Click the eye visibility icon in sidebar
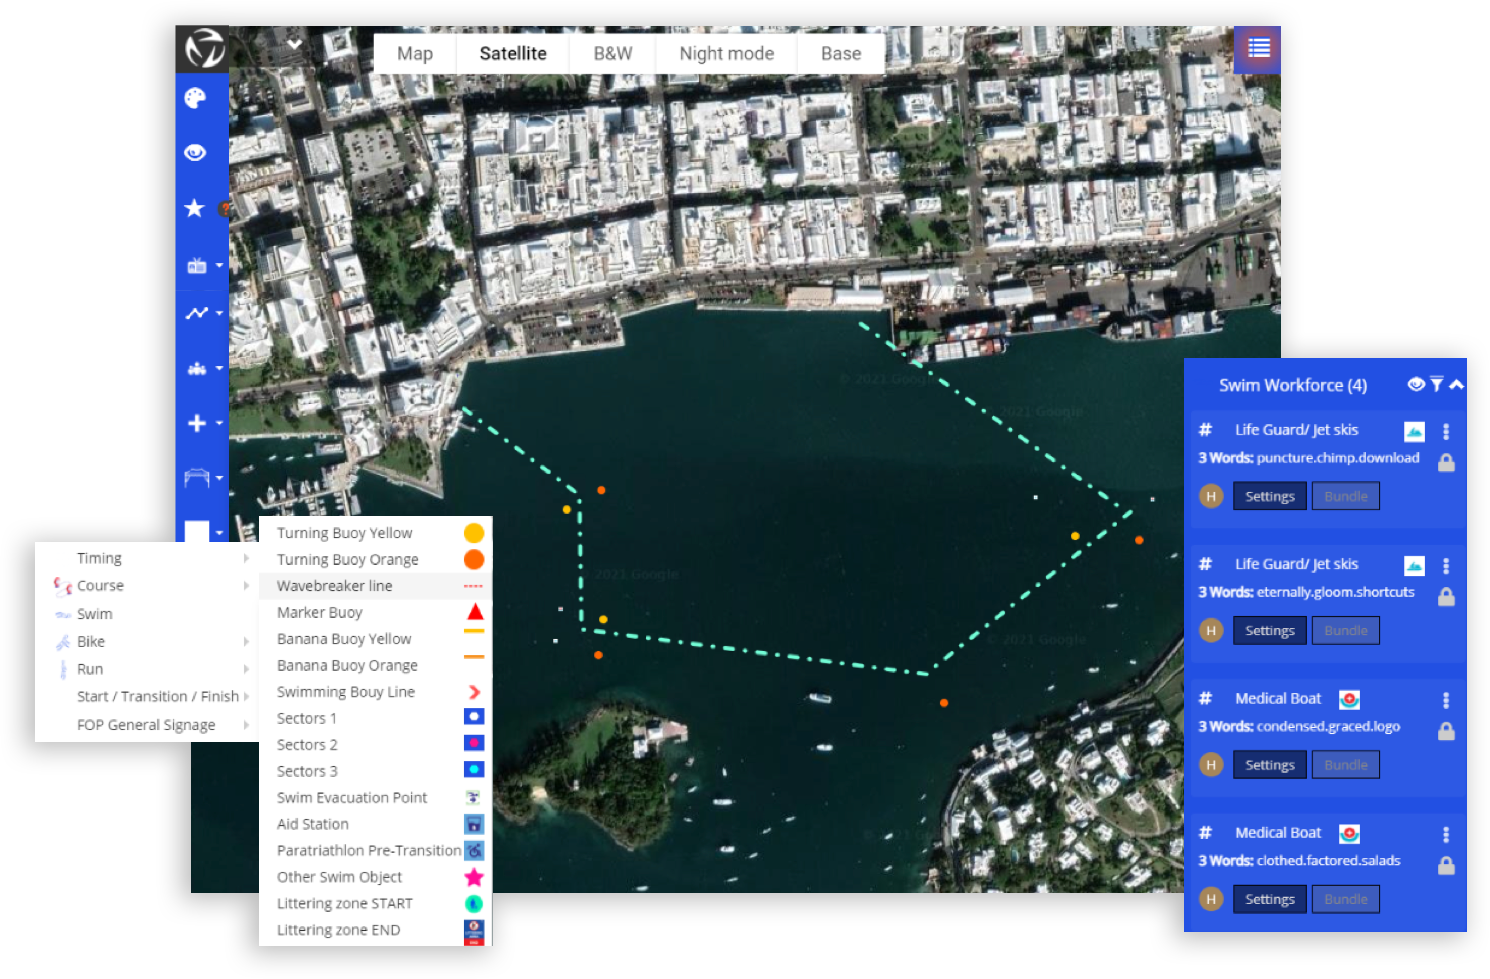Viewport: 1490px width, 979px height. [x=195, y=152]
